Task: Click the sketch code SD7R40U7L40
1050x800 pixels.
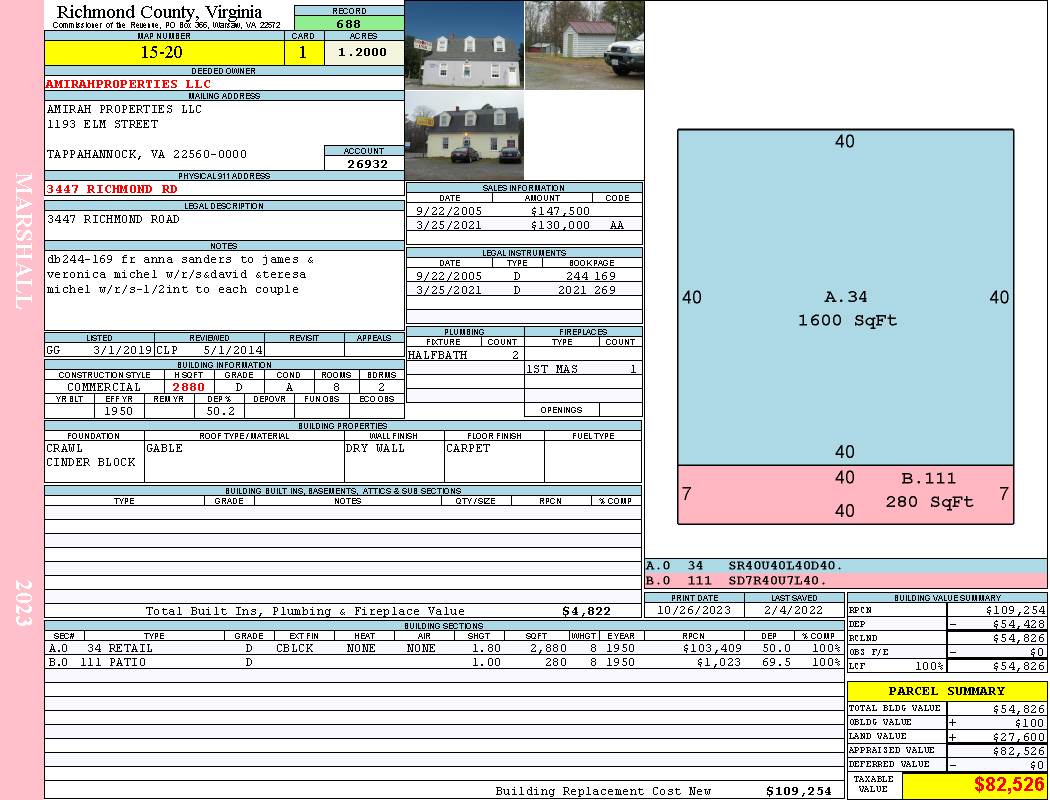Action: (777, 580)
